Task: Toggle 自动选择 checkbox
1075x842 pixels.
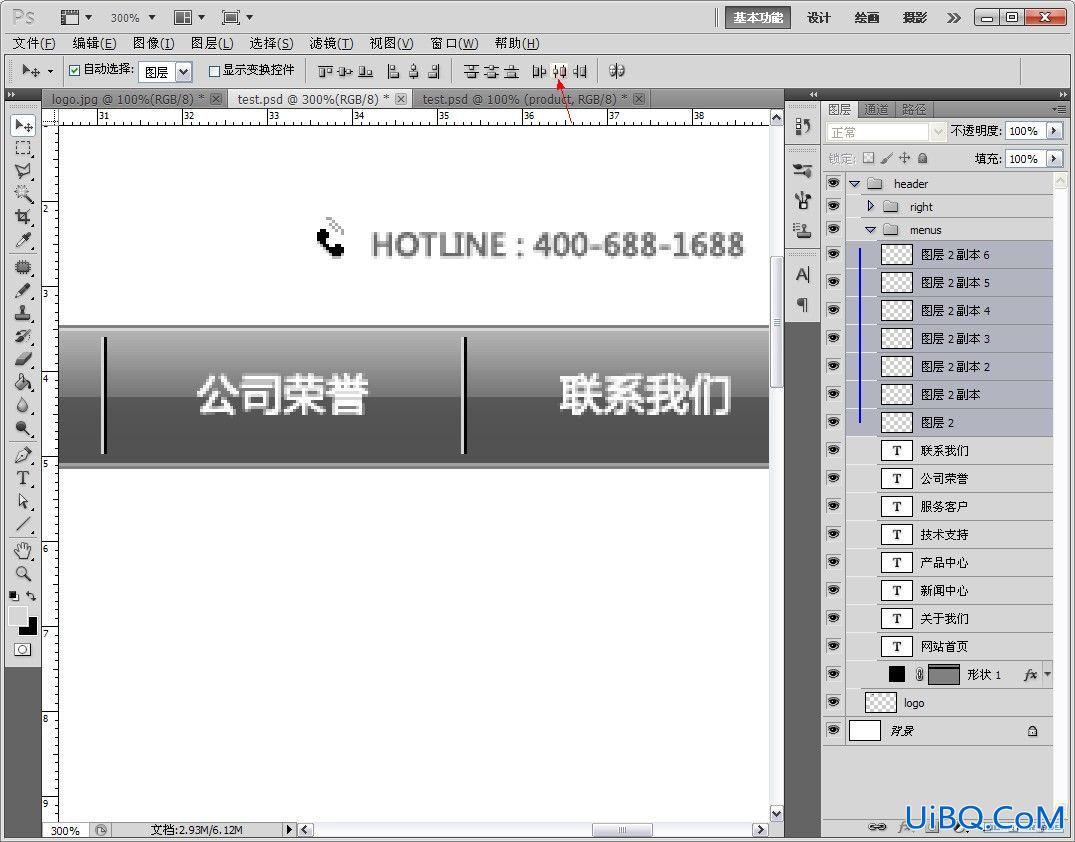Action: coord(75,70)
